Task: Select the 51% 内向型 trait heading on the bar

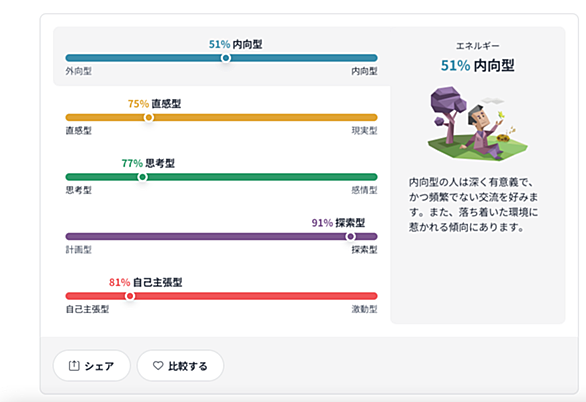Action: coord(235,44)
